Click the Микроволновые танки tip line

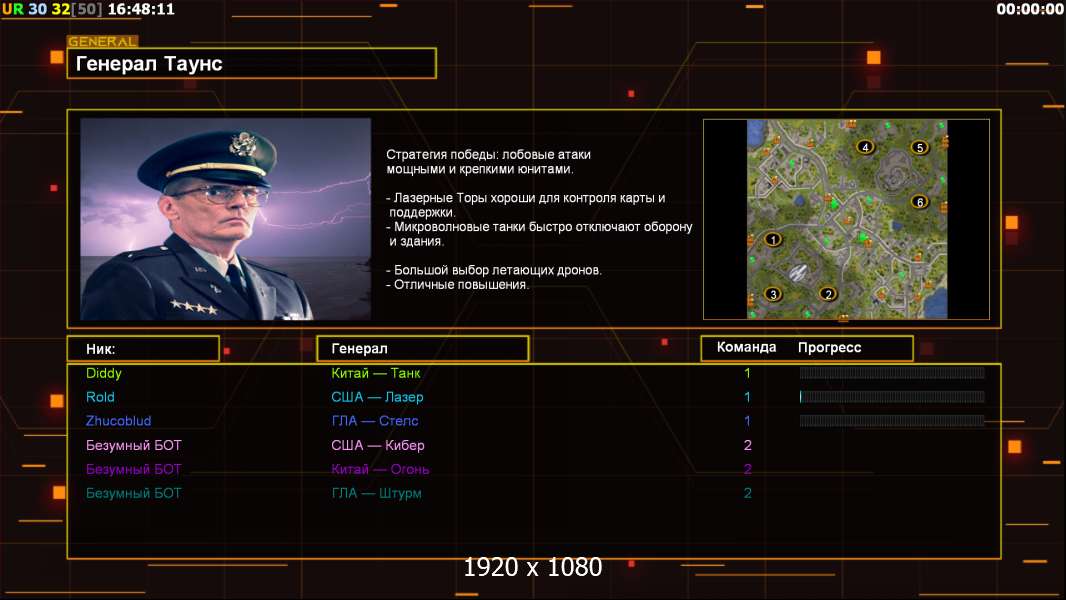tap(539, 234)
